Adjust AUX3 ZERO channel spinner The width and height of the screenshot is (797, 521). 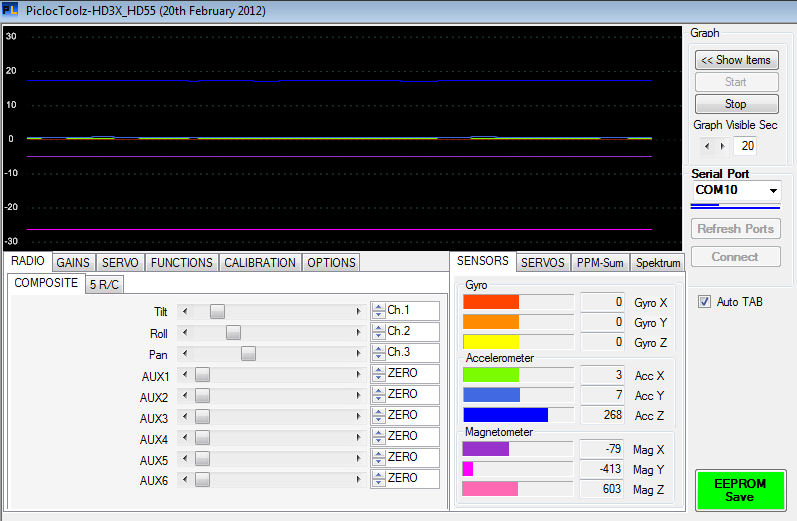pyautogui.click(x=378, y=416)
